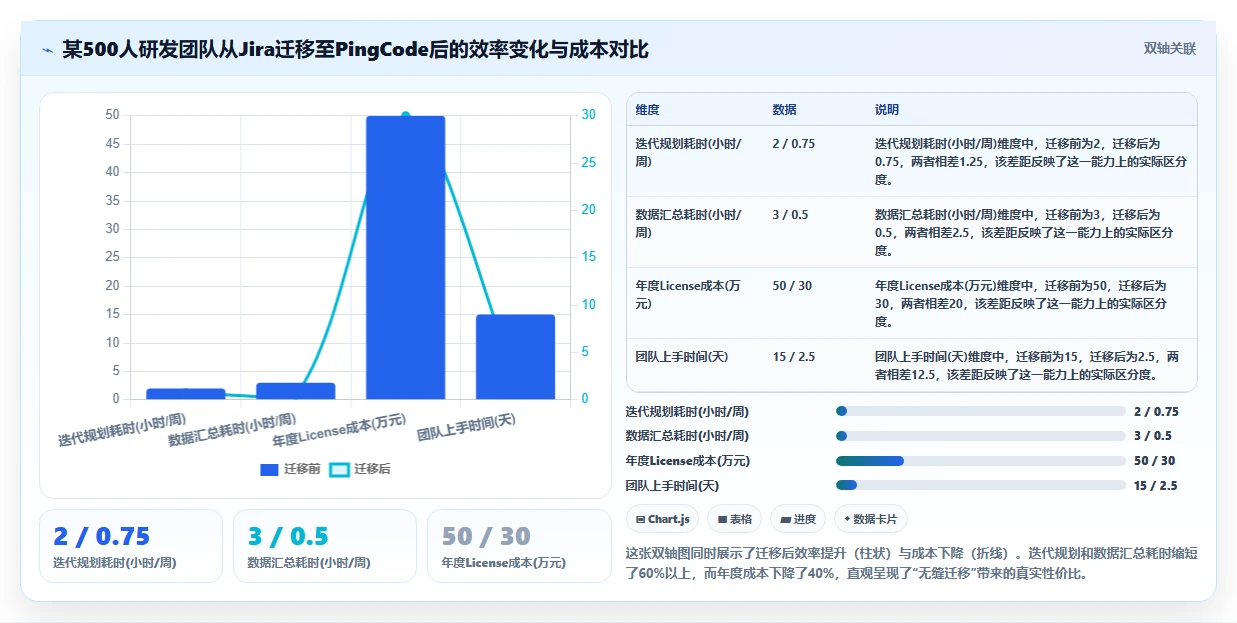This screenshot has height=623, width=1237.
Task: Click the 维度 table column header
Action: [647, 110]
